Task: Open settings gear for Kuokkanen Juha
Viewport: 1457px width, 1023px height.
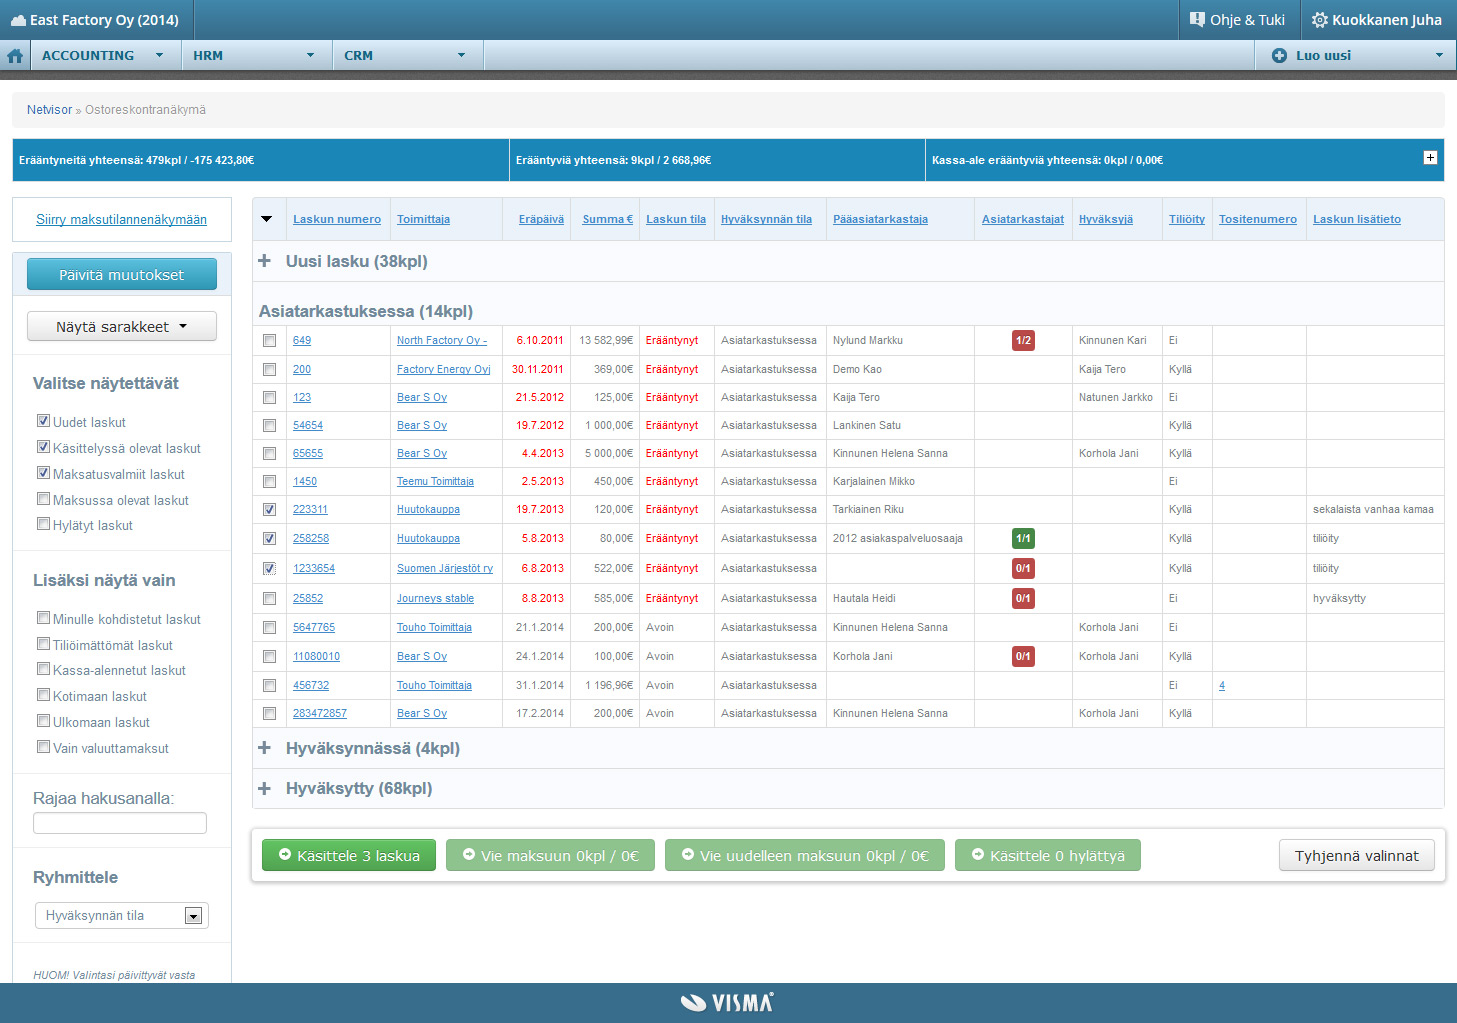Action: pos(1320,20)
